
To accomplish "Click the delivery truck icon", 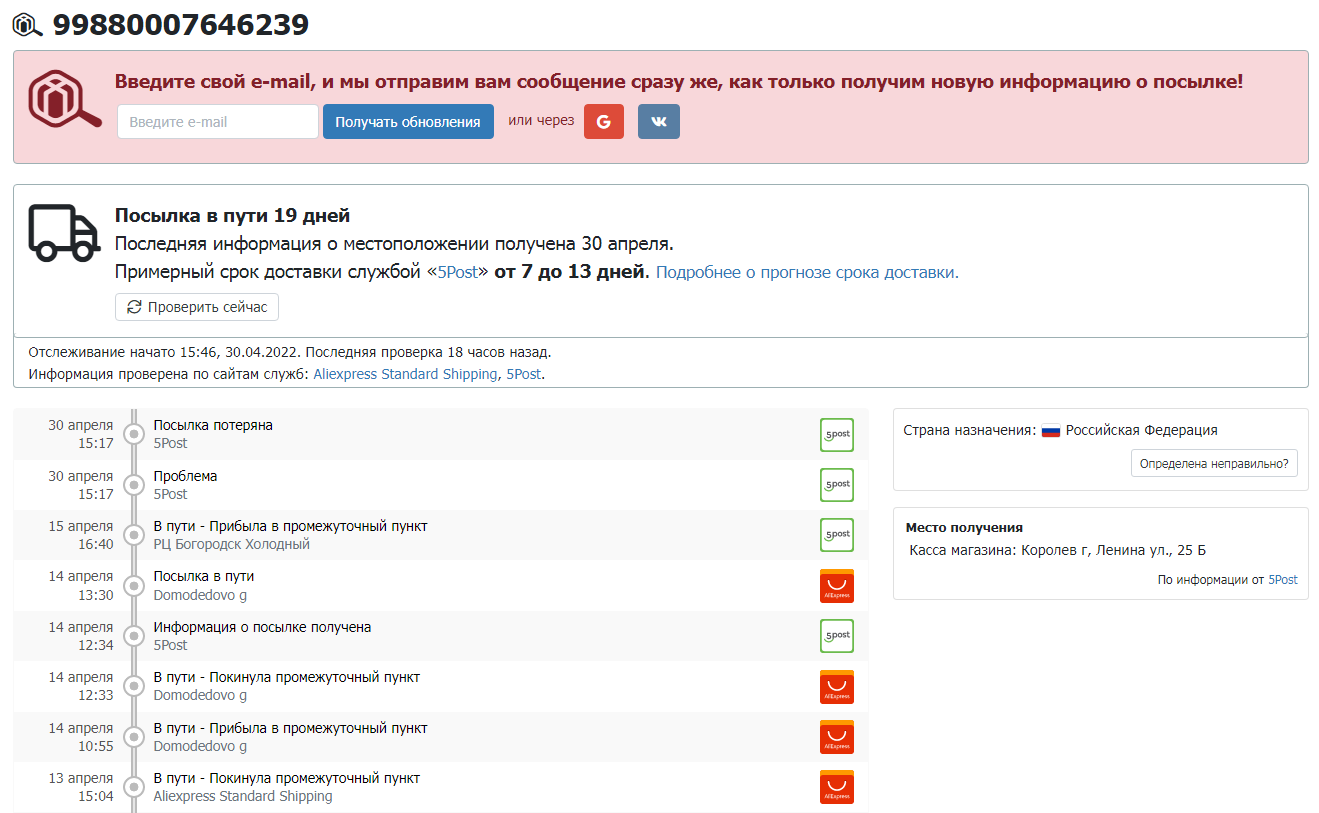I will click(64, 232).
